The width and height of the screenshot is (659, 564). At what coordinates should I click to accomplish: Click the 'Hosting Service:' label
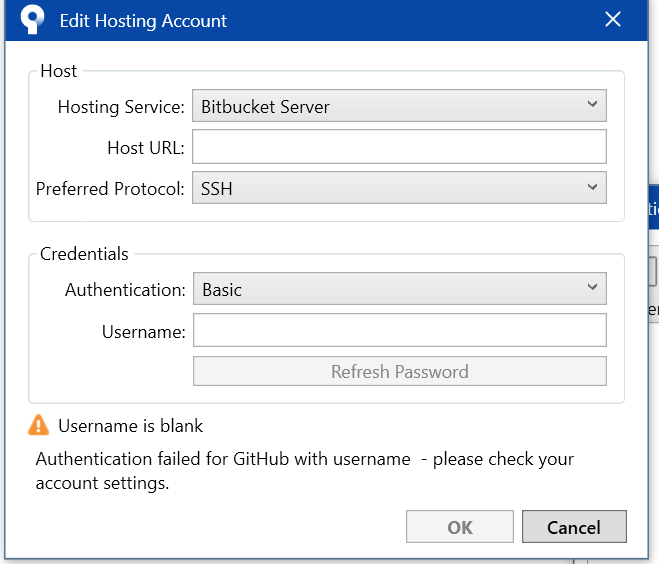tap(121, 107)
